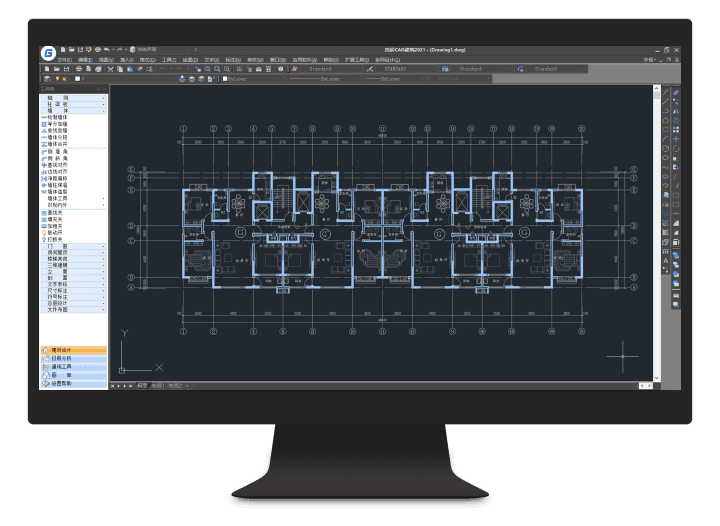The height and width of the screenshot is (526, 720).
Task: Click the blue G application logo button
Action: tap(48, 53)
